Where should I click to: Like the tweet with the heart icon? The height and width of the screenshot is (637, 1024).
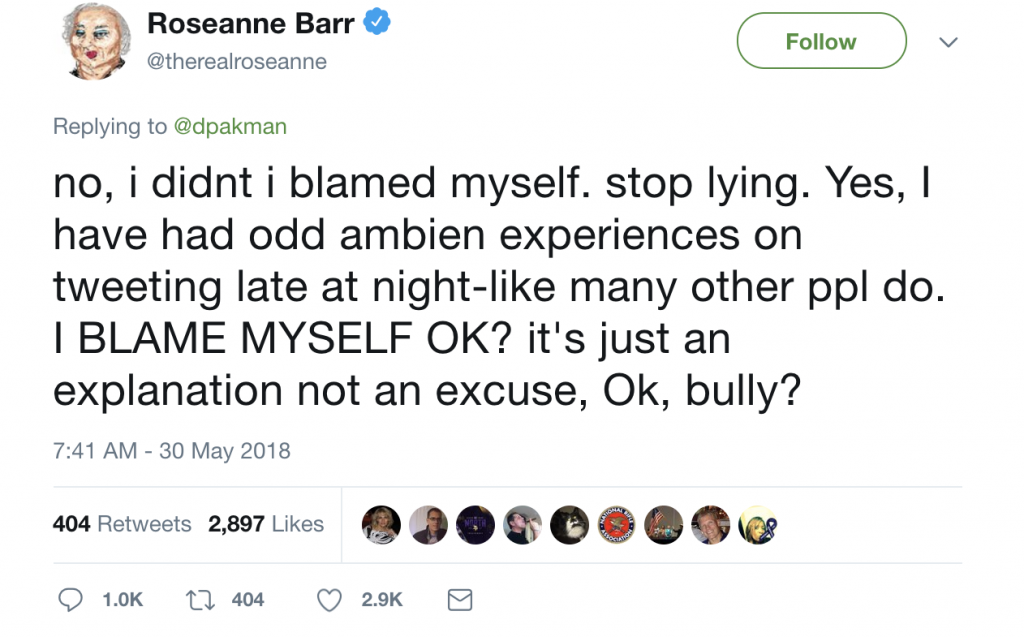coord(330,599)
